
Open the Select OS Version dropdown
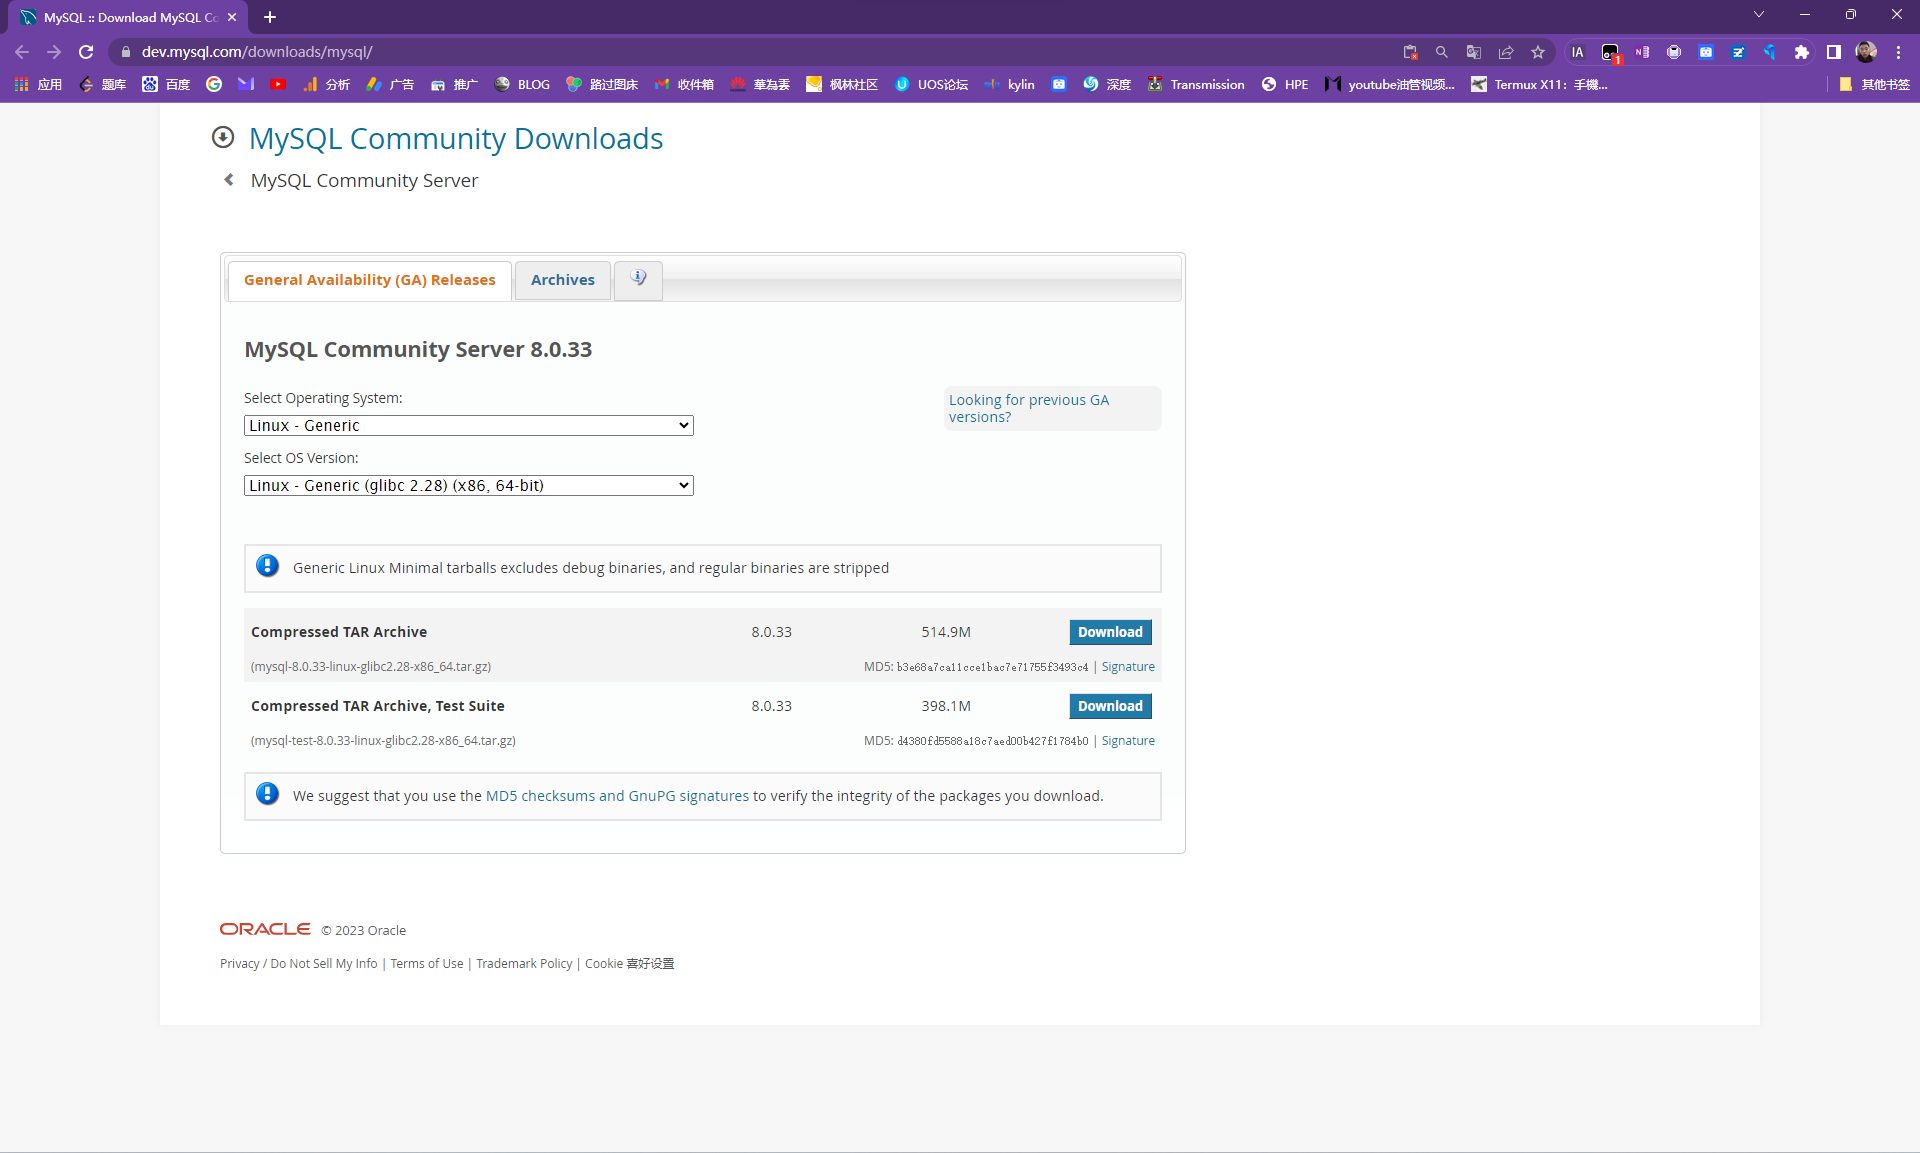[469, 485]
